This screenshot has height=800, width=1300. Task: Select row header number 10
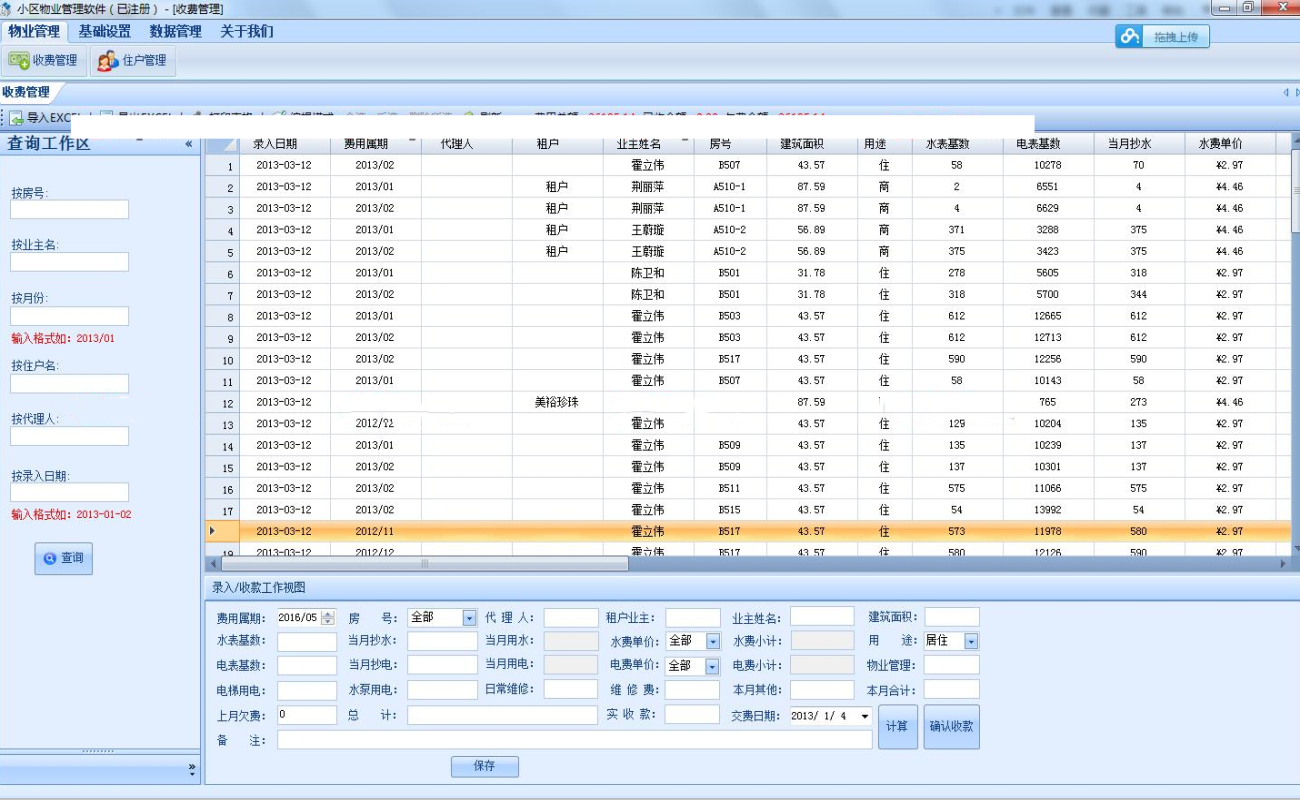223,360
